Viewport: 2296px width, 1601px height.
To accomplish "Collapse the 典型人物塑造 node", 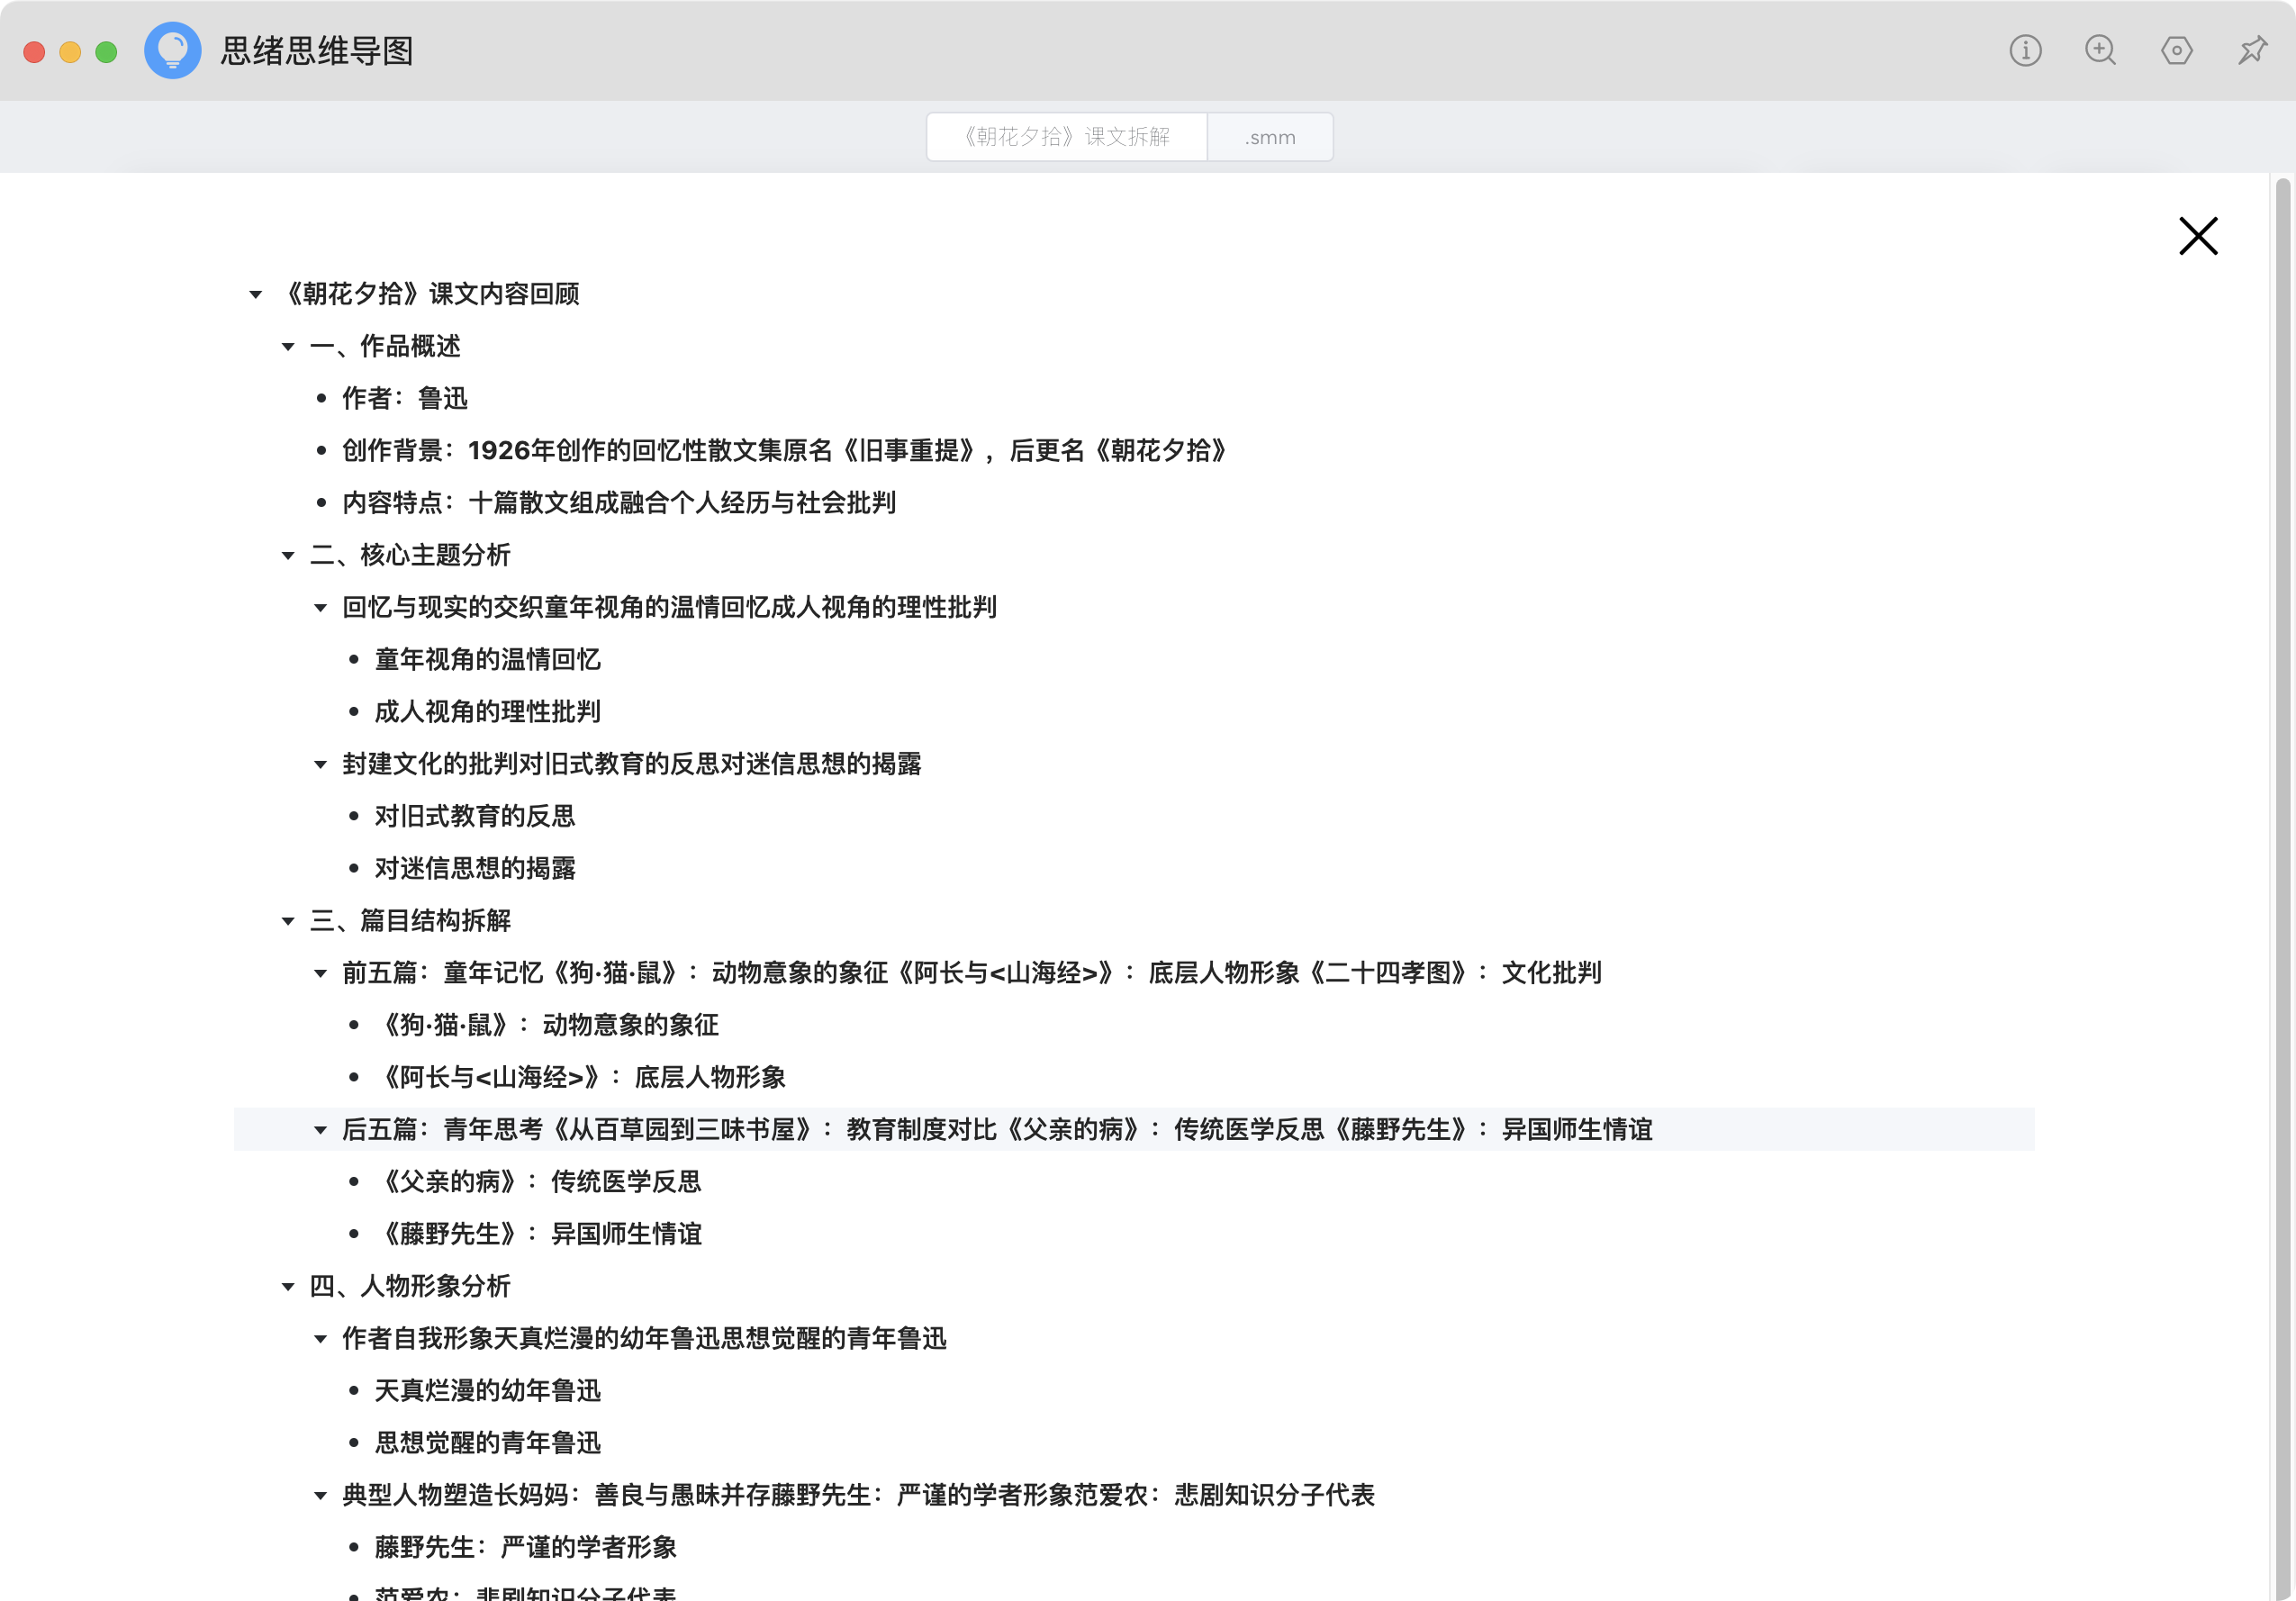I will tap(320, 1496).
